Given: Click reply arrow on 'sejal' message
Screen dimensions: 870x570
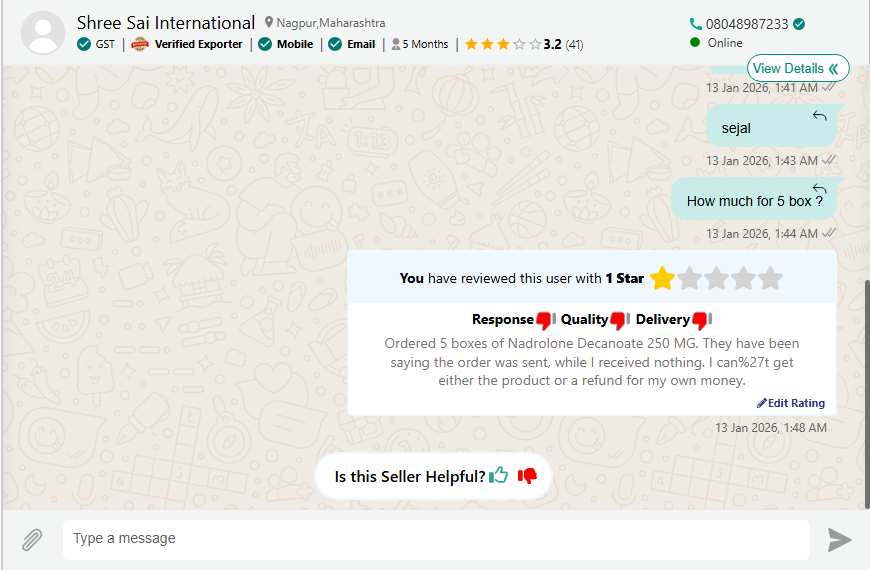Looking at the screenshot, I should [820, 117].
